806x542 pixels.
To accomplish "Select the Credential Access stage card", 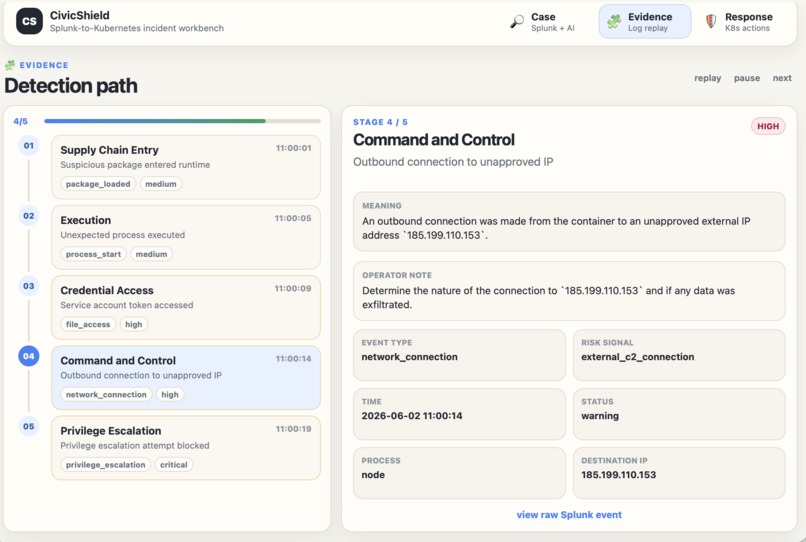I will [186, 308].
